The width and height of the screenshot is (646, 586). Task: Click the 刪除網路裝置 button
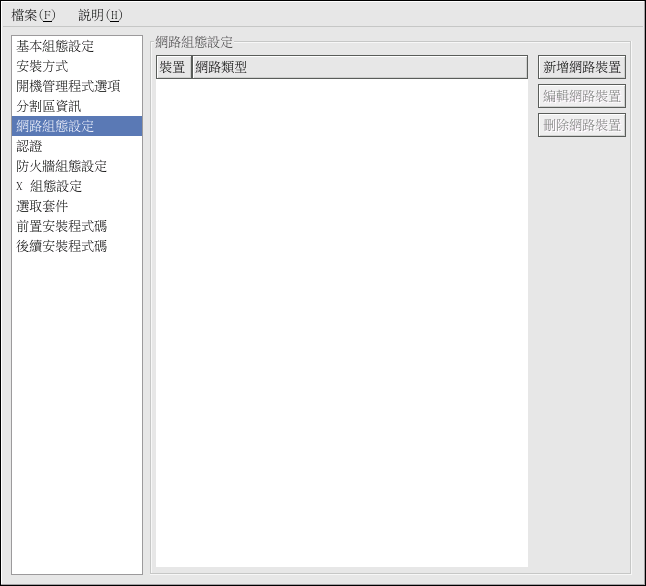[581, 125]
